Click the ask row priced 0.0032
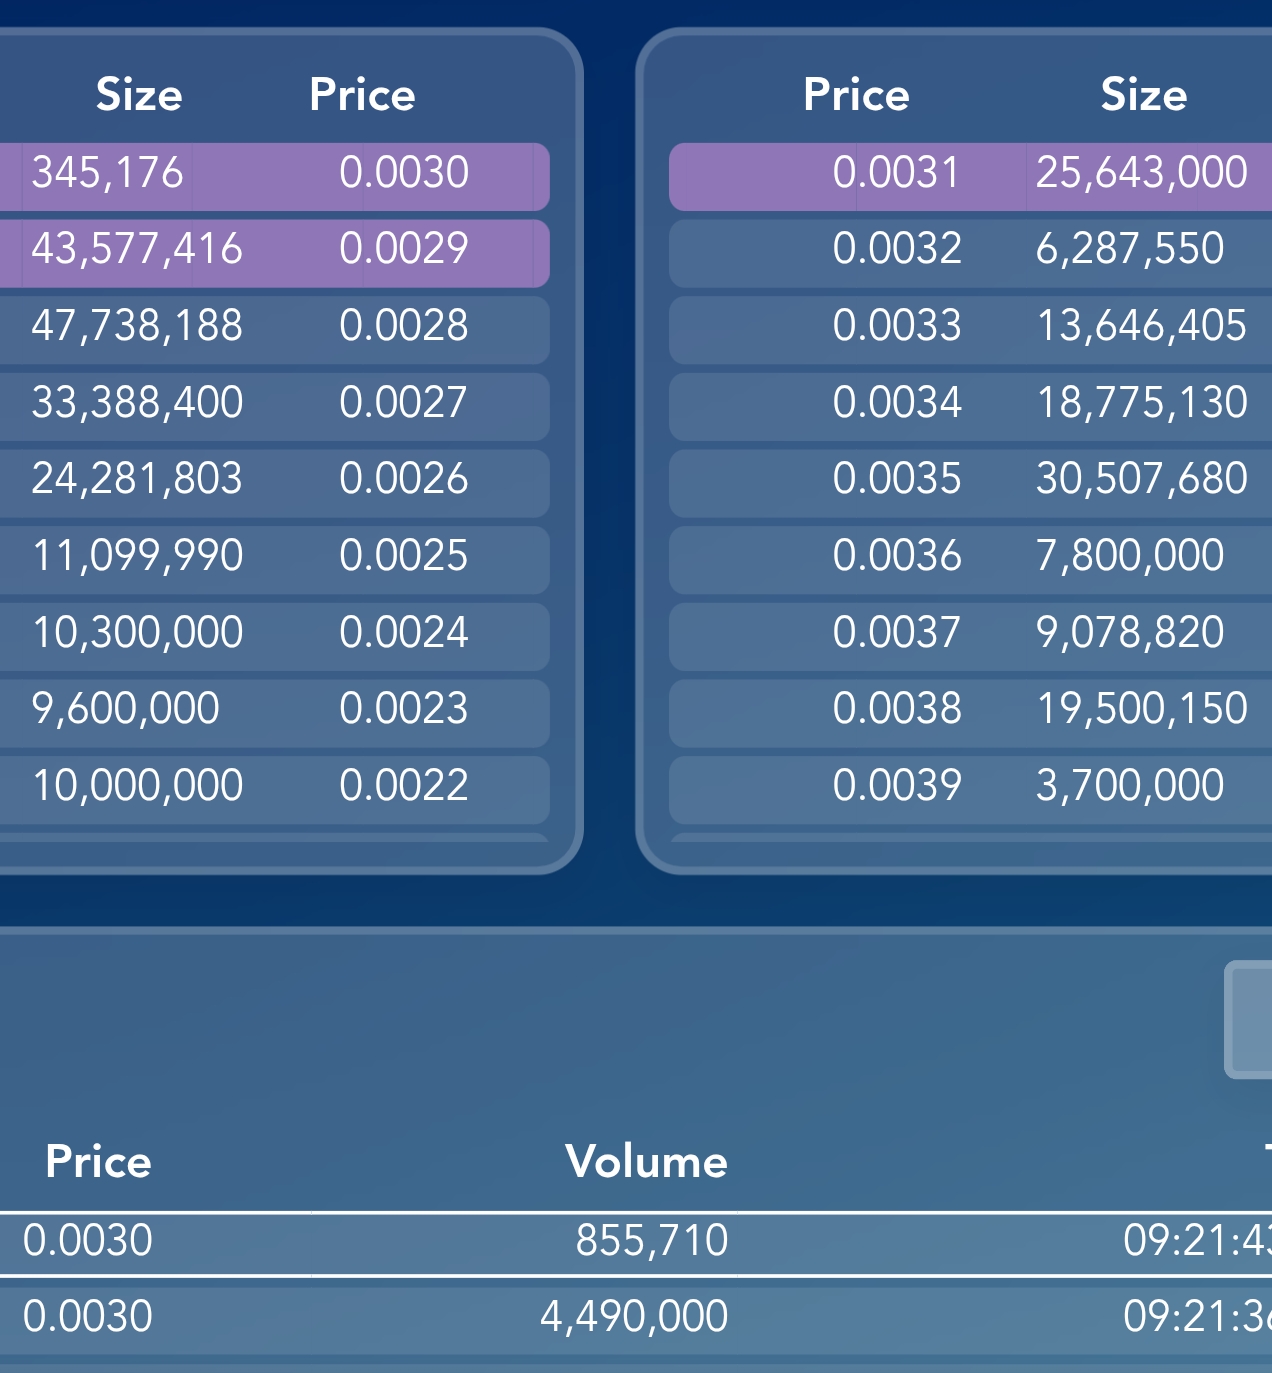This screenshot has height=1373, width=1272. coord(970,254)
